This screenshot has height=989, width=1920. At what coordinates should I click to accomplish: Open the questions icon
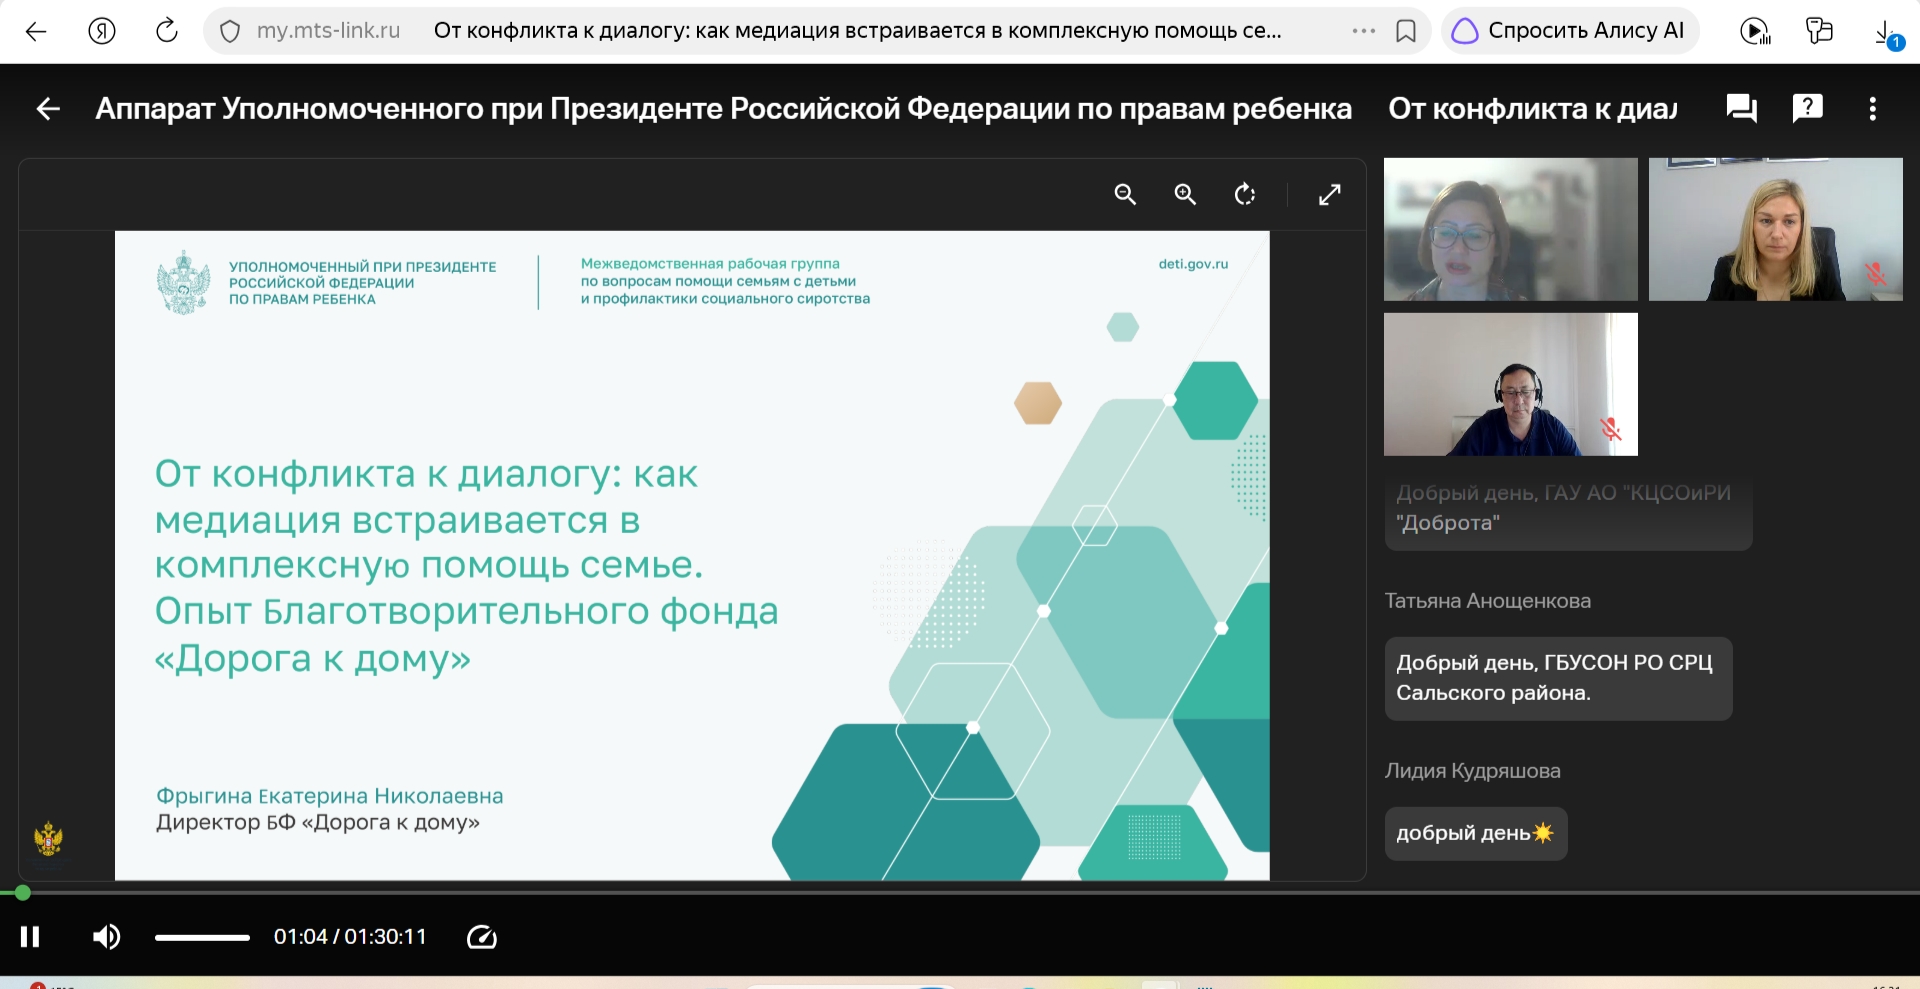(1807, 108)
